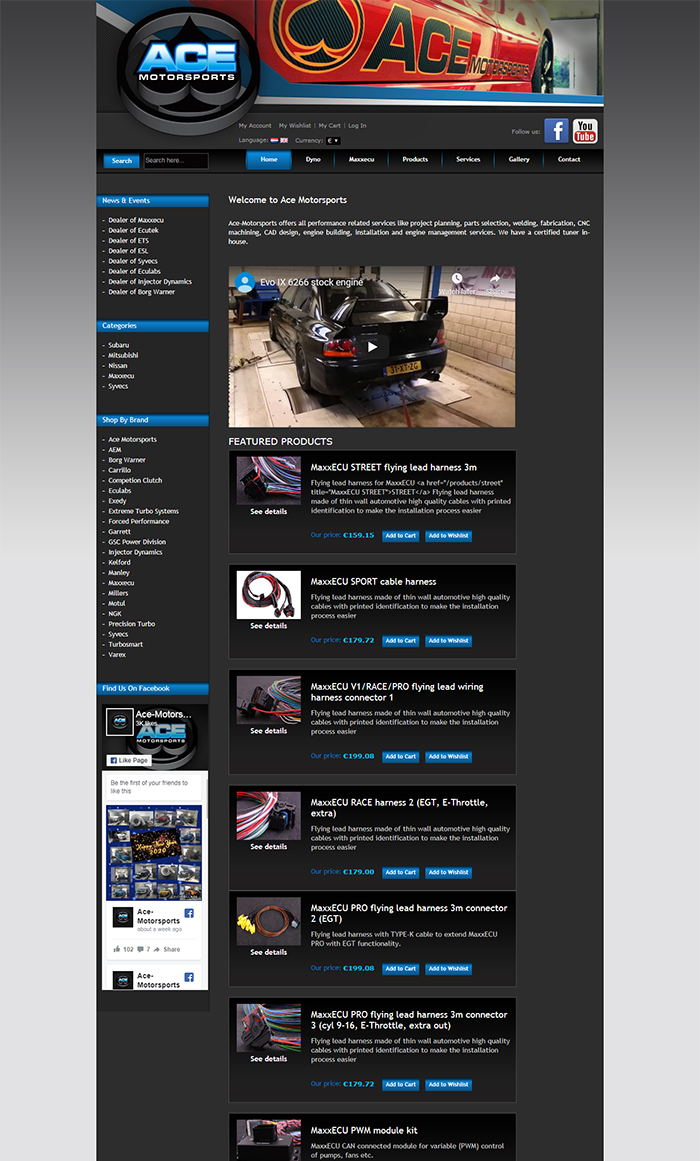Open MaxxECU STREET harness product image
The image size is (700, 1161).
coord(268,481)
